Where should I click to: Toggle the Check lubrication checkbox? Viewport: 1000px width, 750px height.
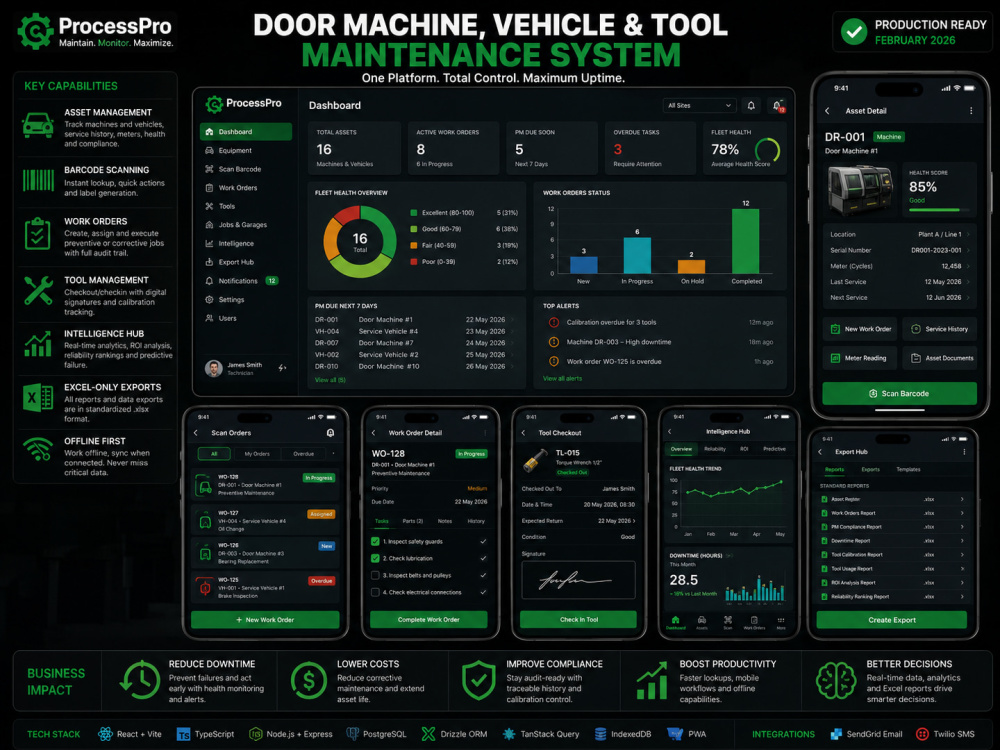pos(375,558)
